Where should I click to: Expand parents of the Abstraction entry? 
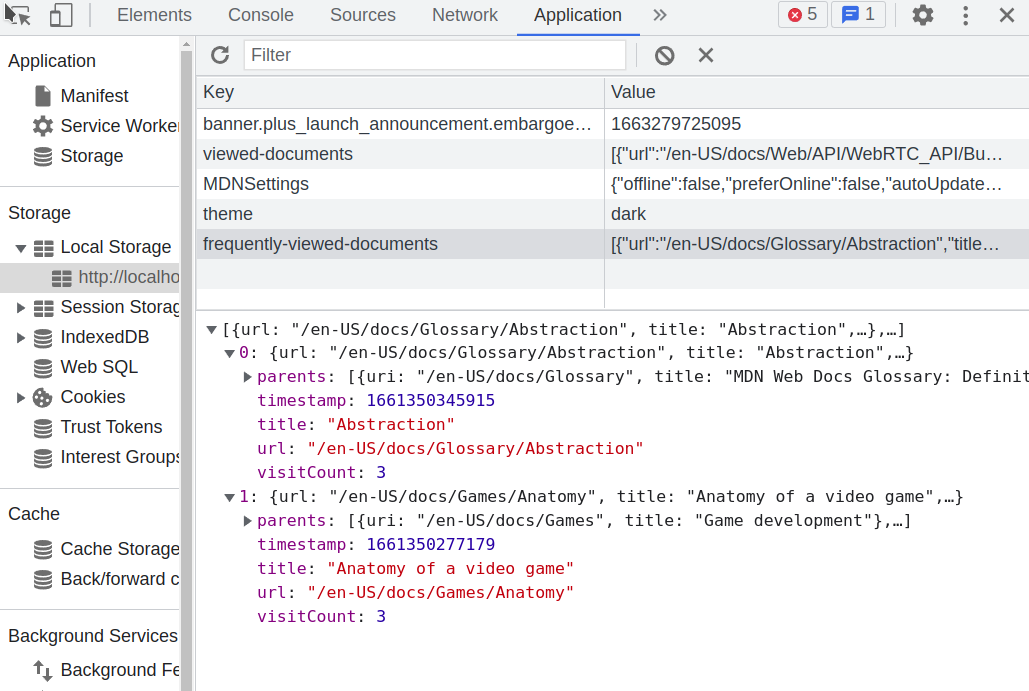[x=247, y=377]
